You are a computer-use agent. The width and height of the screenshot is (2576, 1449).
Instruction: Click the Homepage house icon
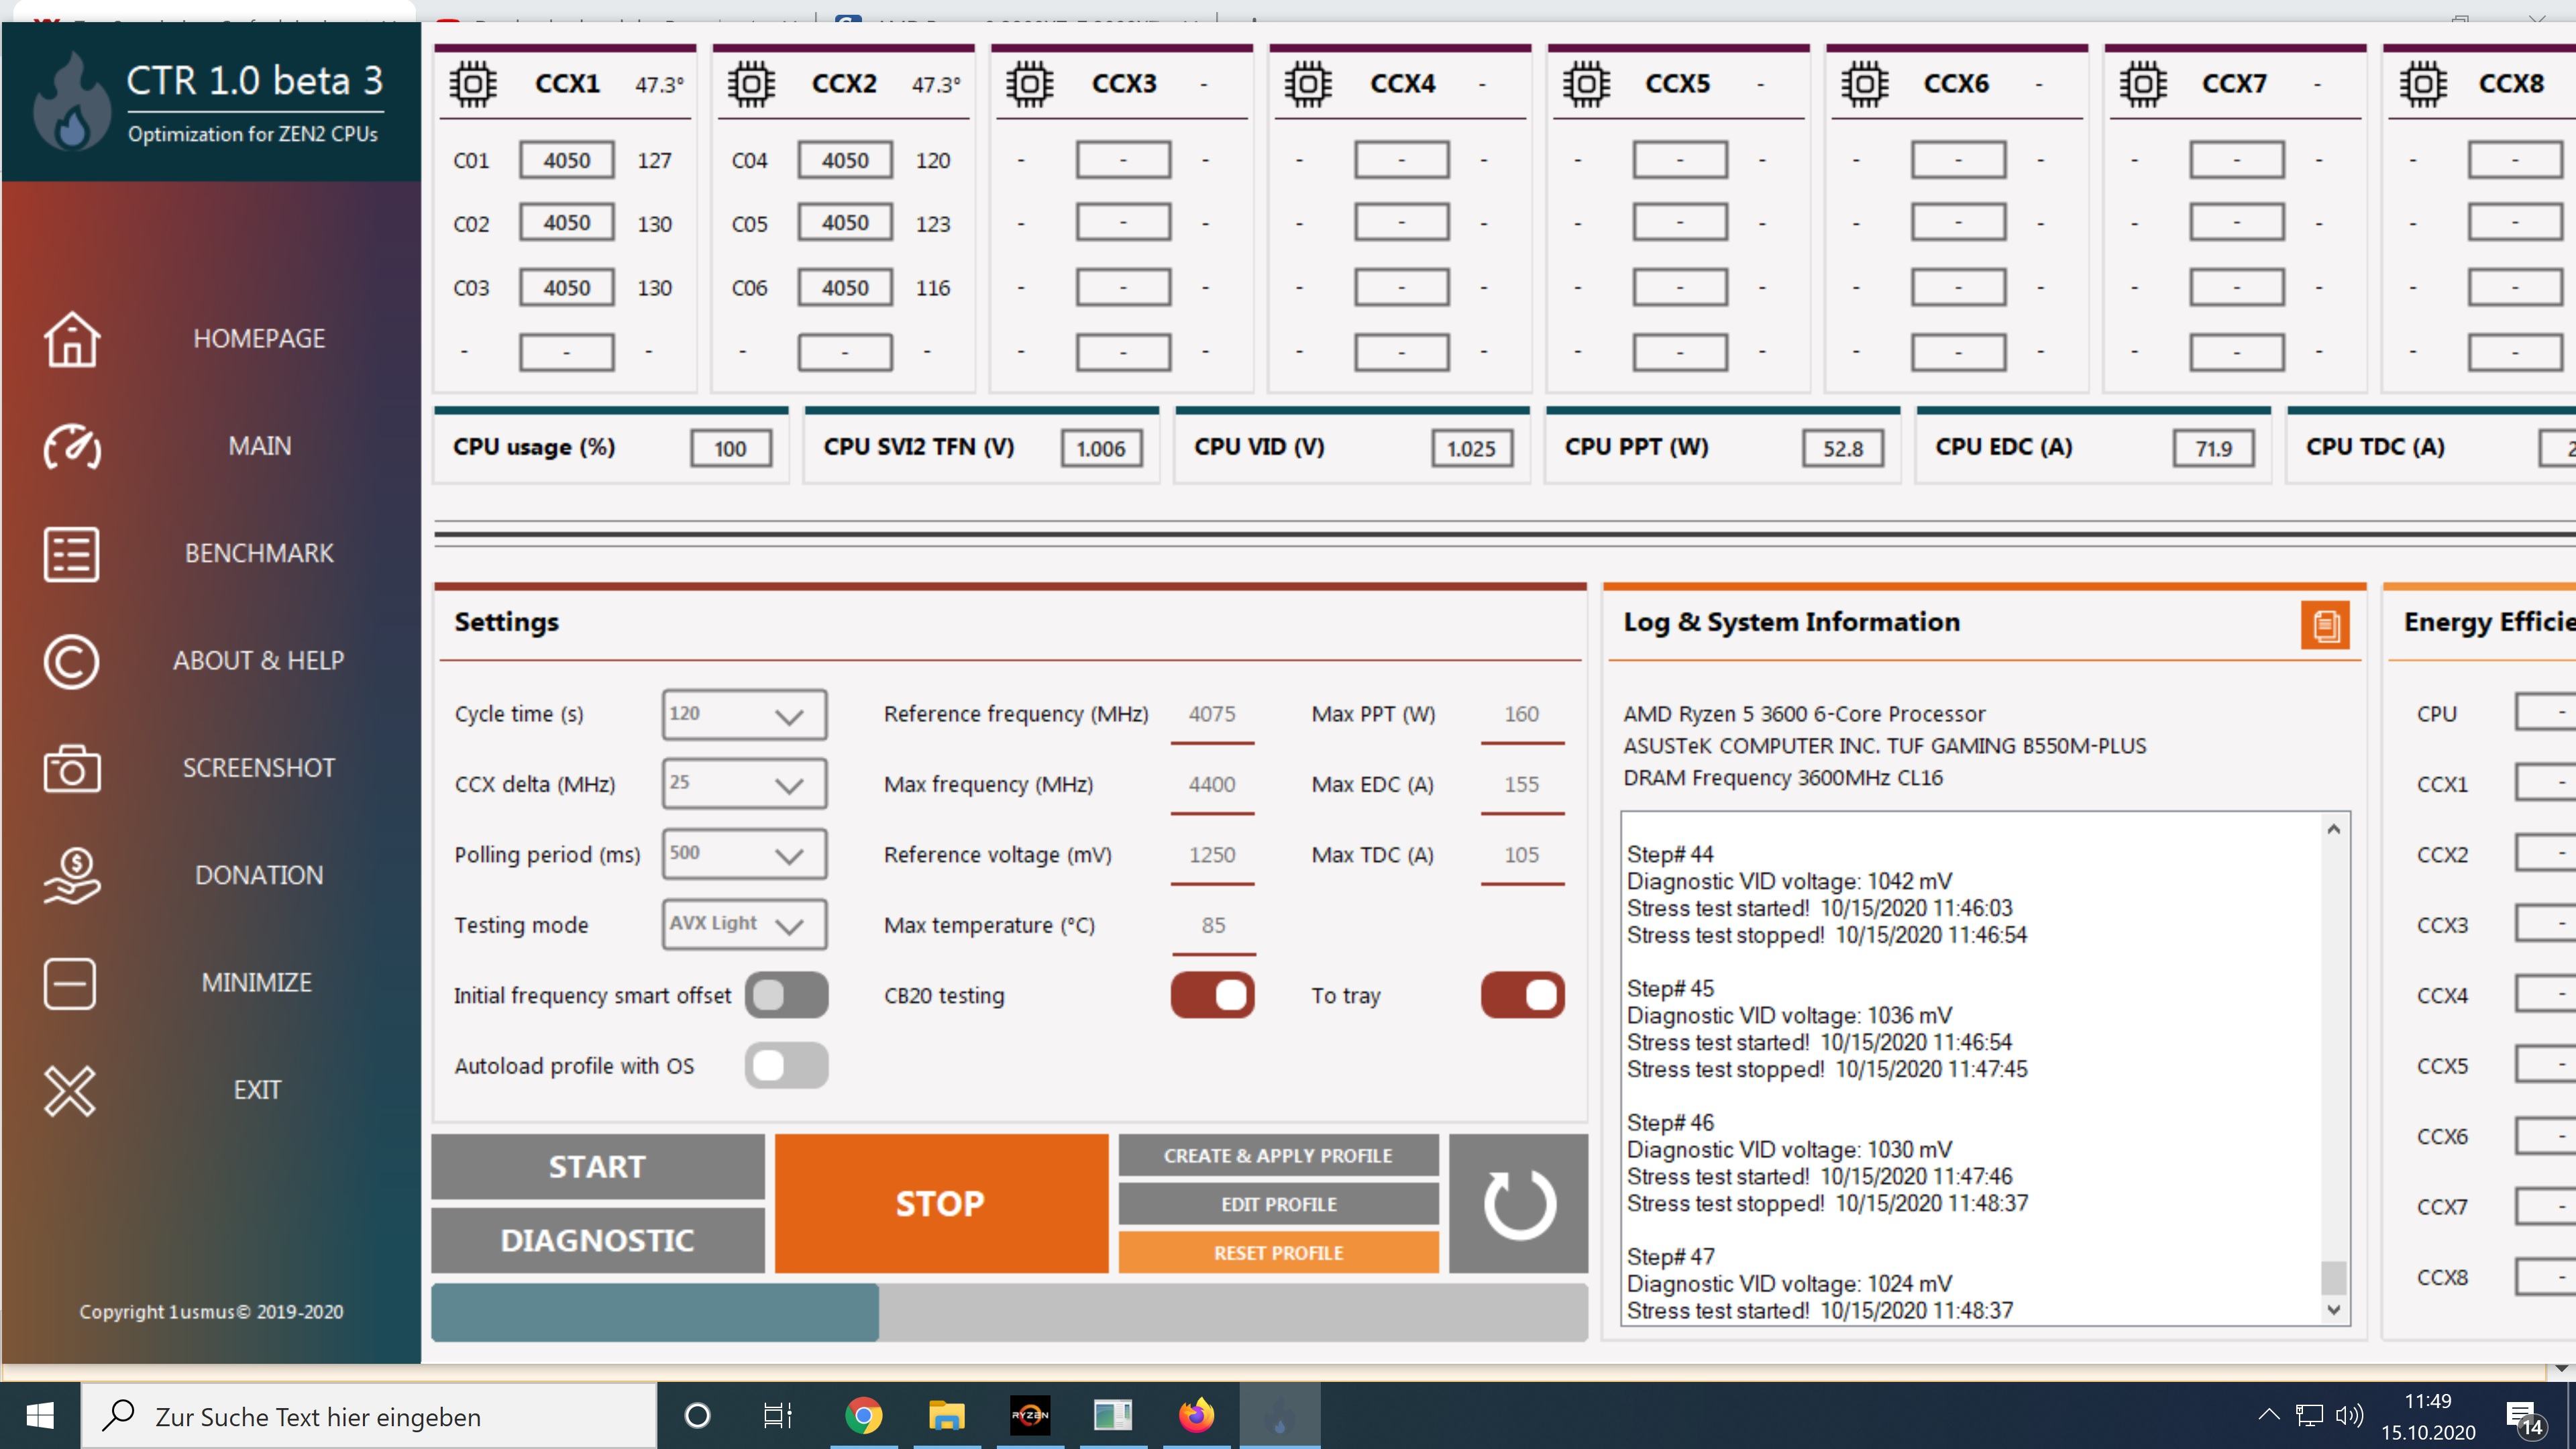[x=71, y=339]
